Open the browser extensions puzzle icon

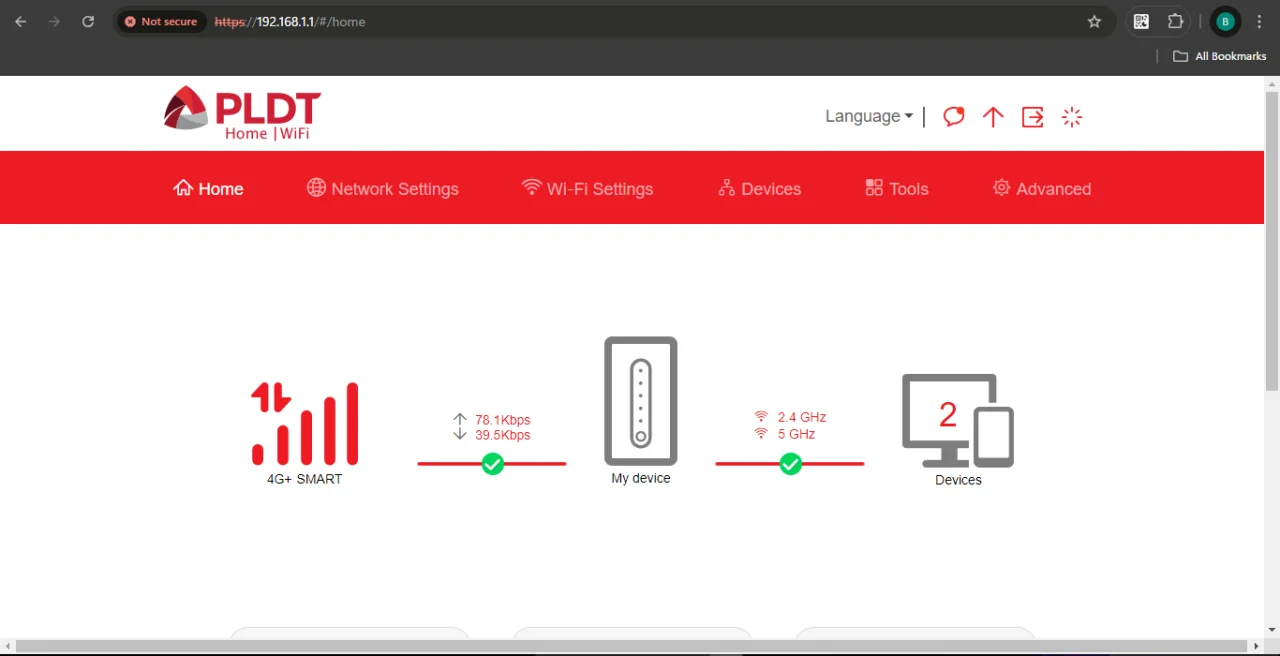[1176, 21]
